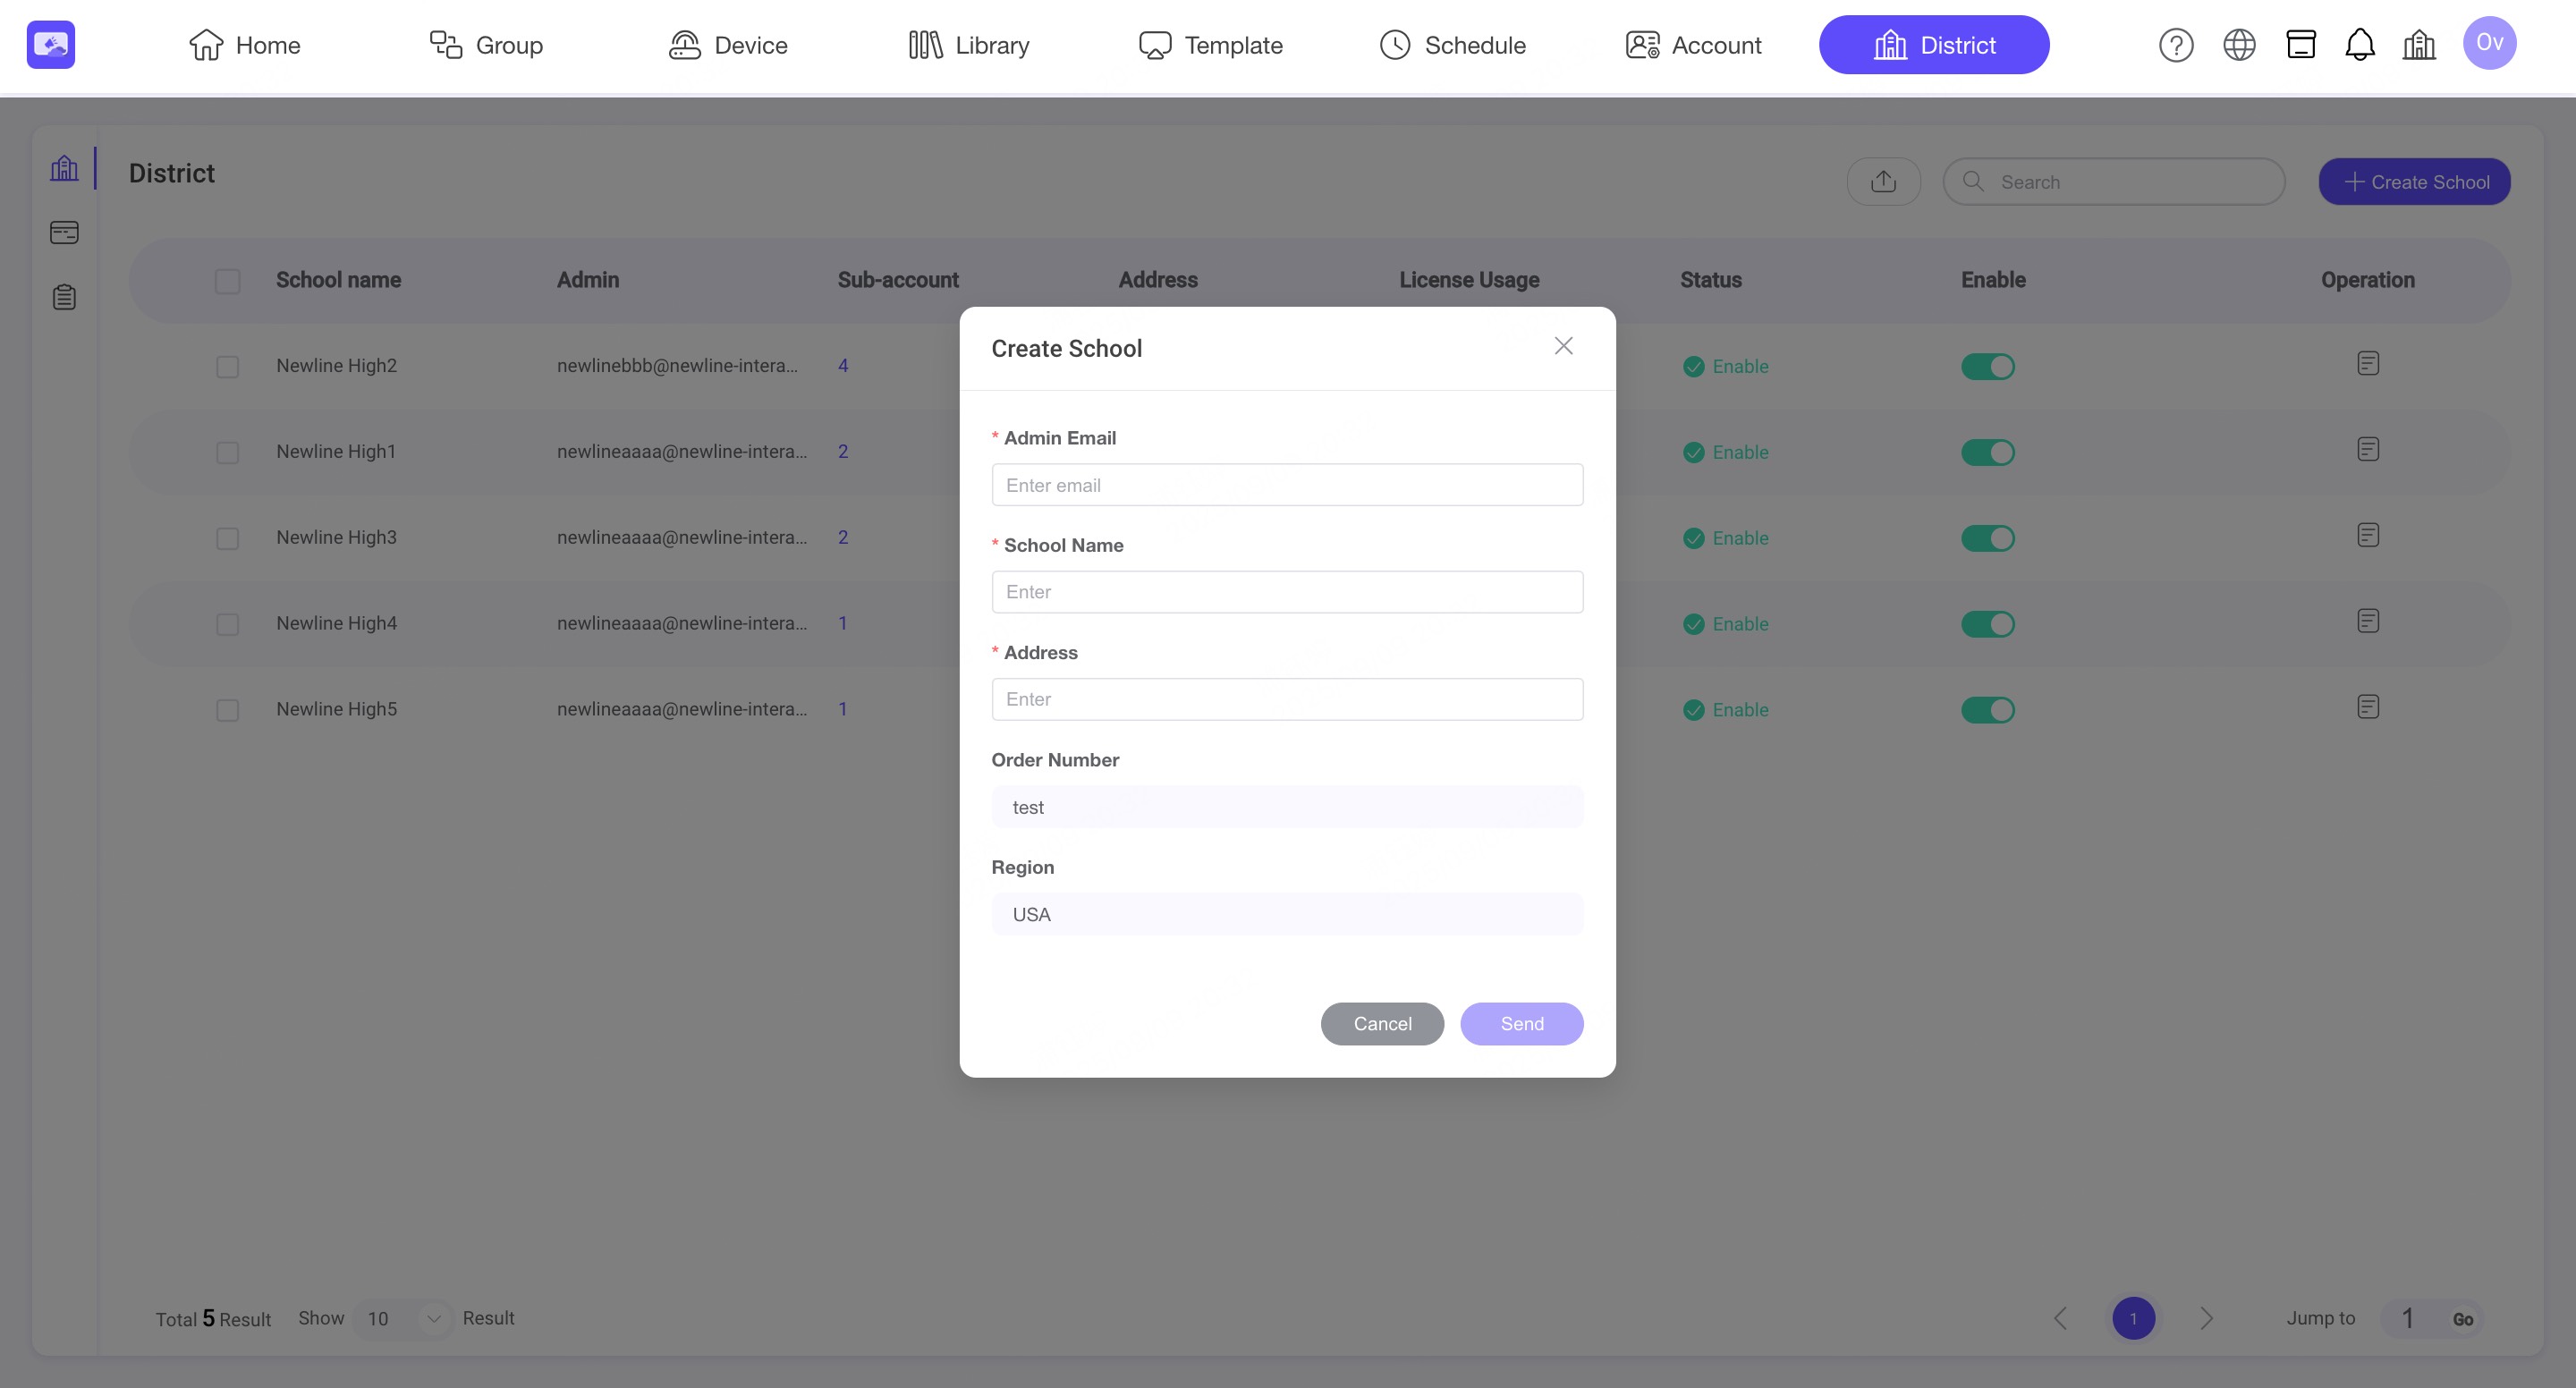
Task: Go to previous page with left chevron
Action: [x=2060, y=1318]
